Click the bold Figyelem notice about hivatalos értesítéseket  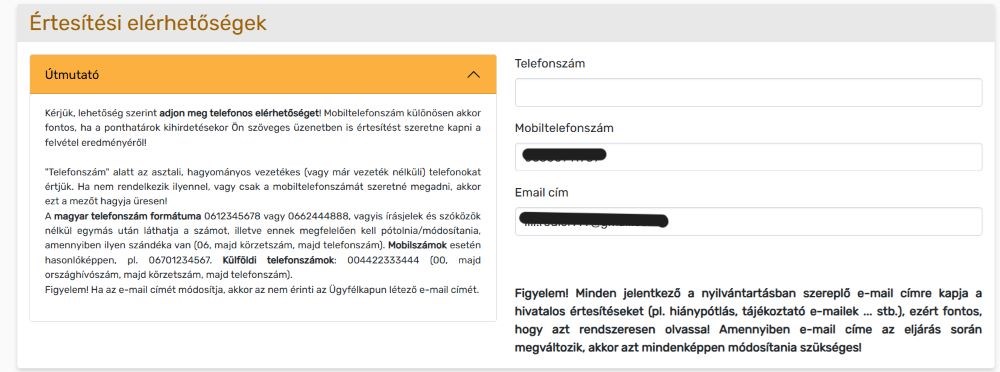pos(748,321)
